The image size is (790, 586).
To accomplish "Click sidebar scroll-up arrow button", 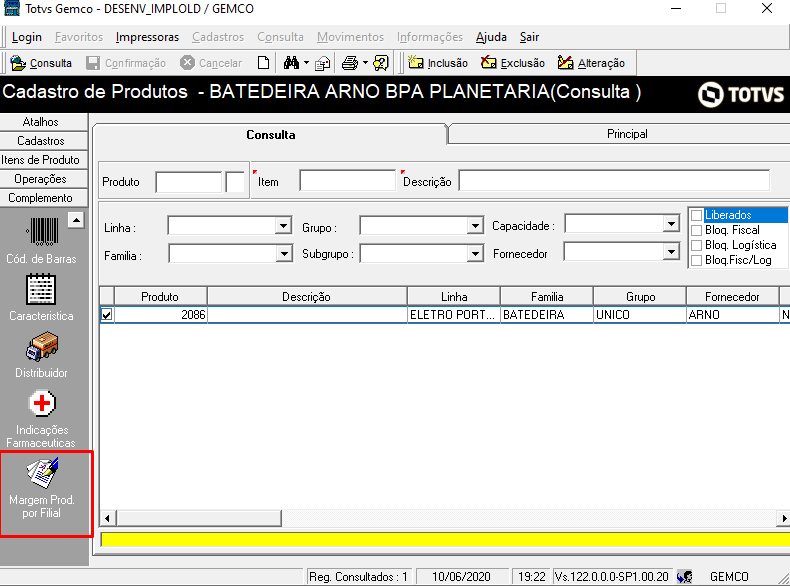I will 76,220.
